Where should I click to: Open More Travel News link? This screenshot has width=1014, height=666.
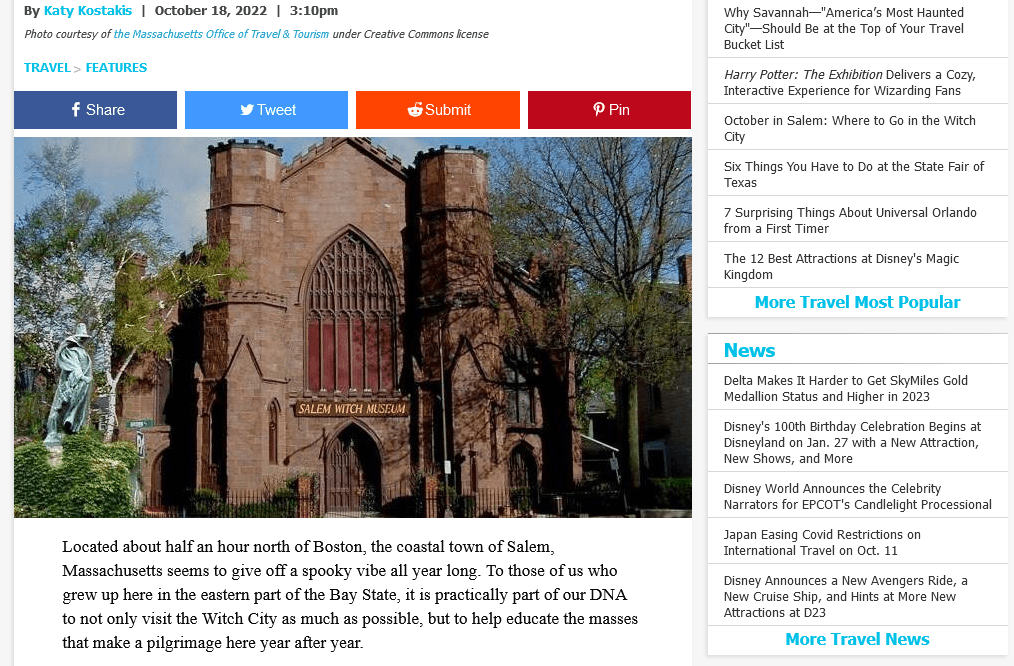[857, 639]
